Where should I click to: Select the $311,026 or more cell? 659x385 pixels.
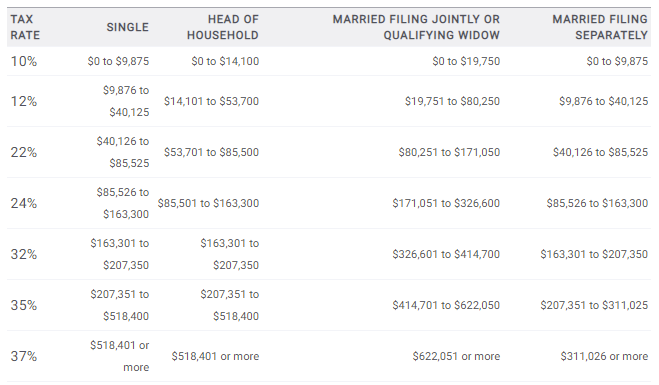(x=604, y=356)
